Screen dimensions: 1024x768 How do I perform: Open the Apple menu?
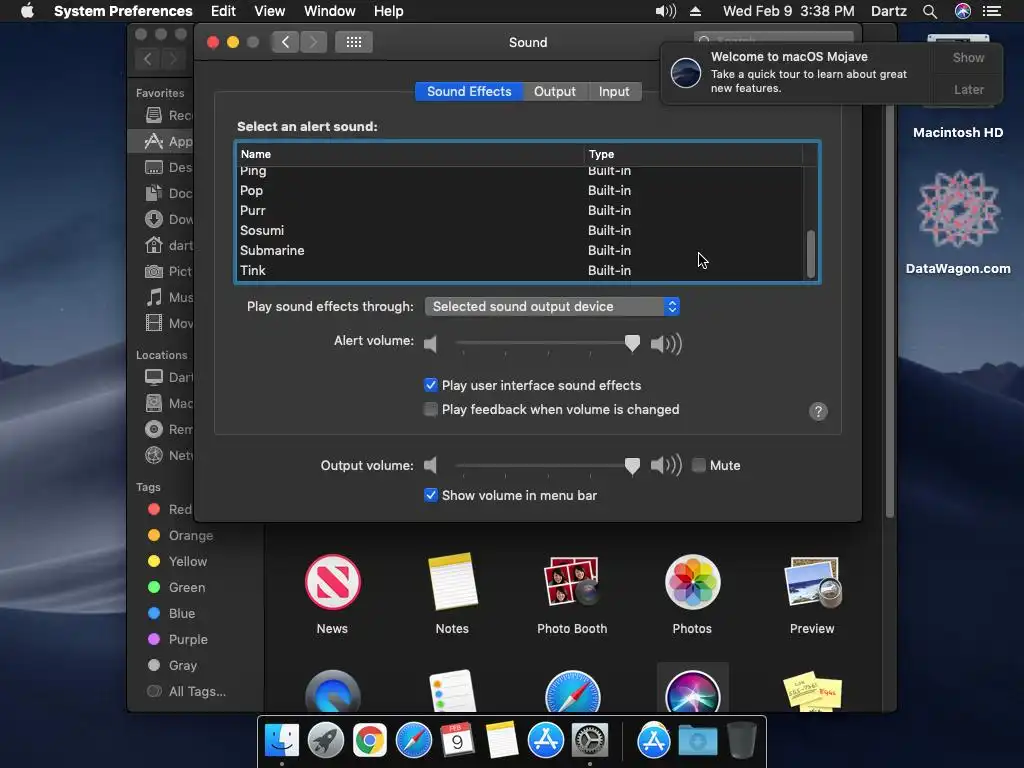(x=27, y=11)
